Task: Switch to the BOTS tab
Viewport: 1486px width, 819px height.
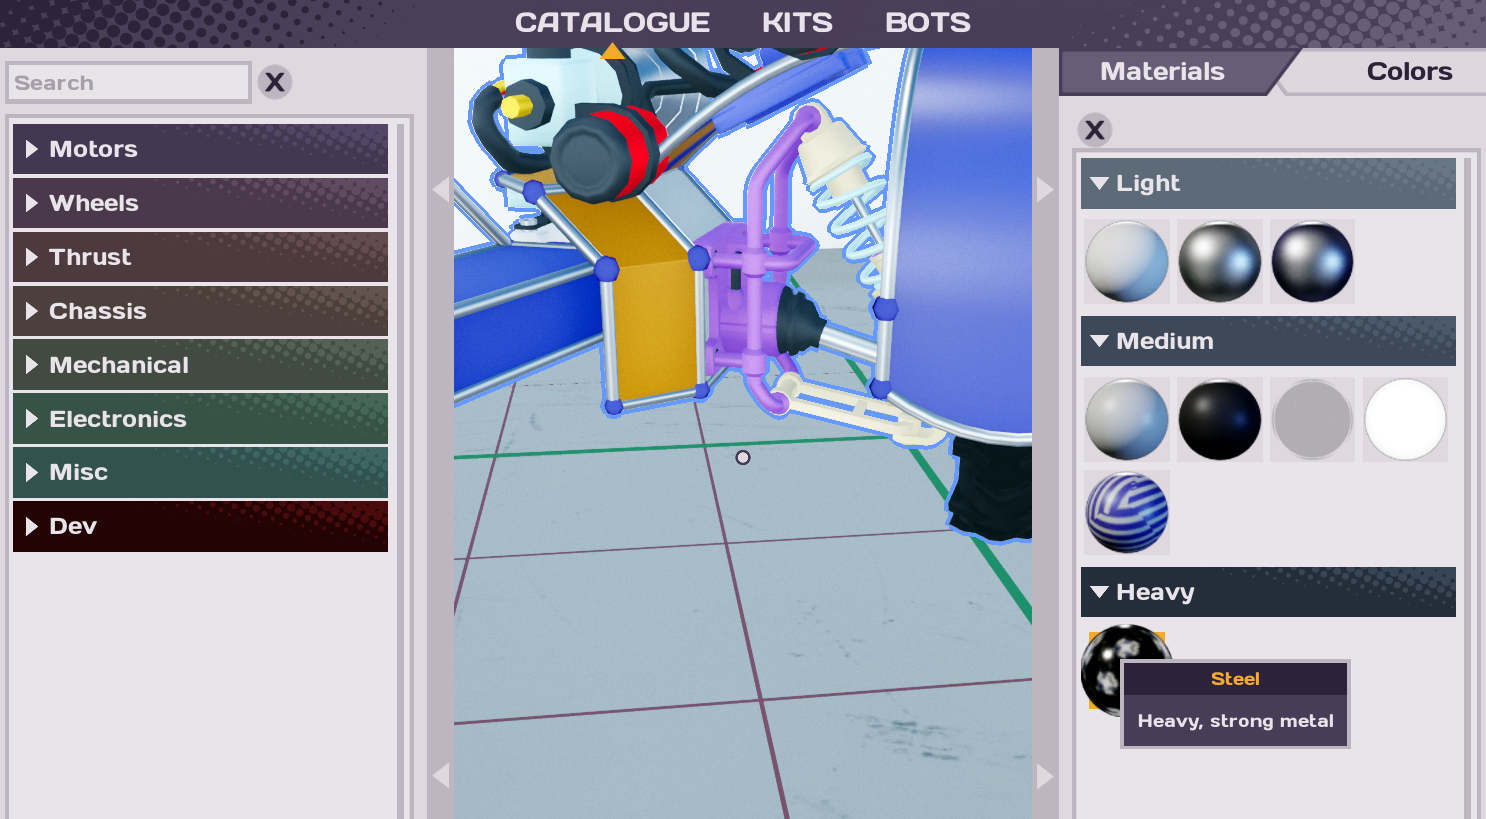Action: pyautogui.click(x=927, y=22)
